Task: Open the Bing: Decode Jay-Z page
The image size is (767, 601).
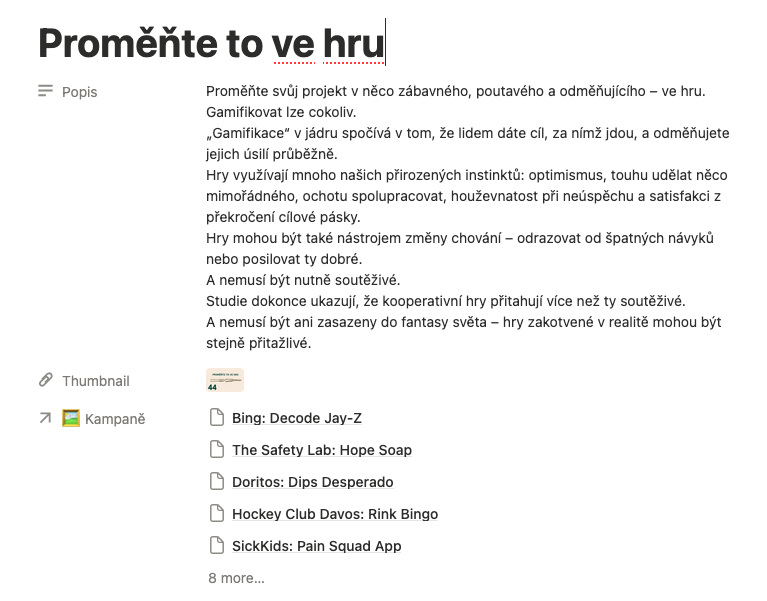Action: point(297,418)
